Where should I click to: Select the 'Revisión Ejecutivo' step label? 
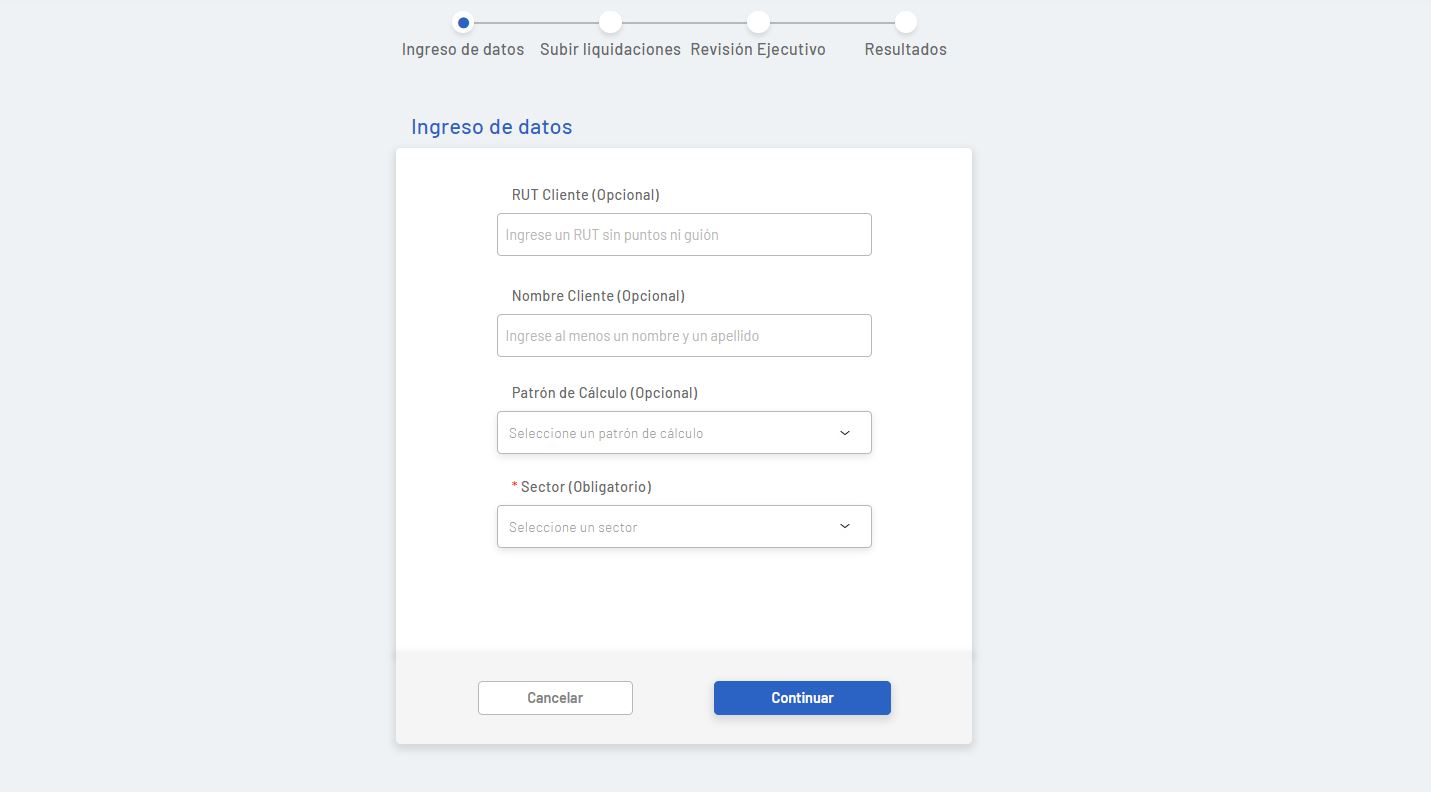(758, 49)
